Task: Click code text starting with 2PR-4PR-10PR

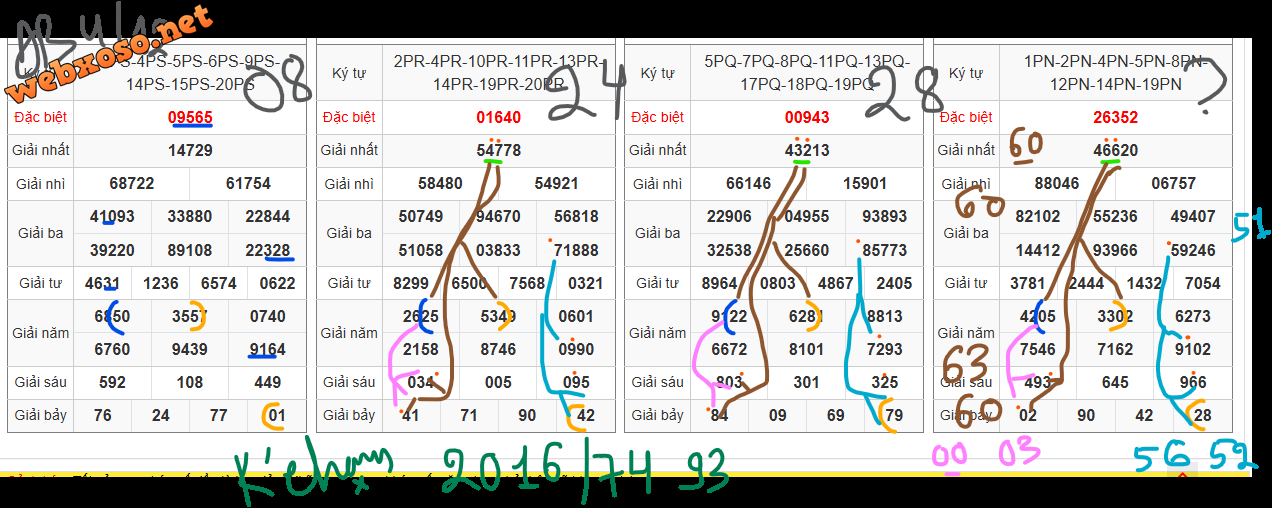Action: click(x=498, y=72)
